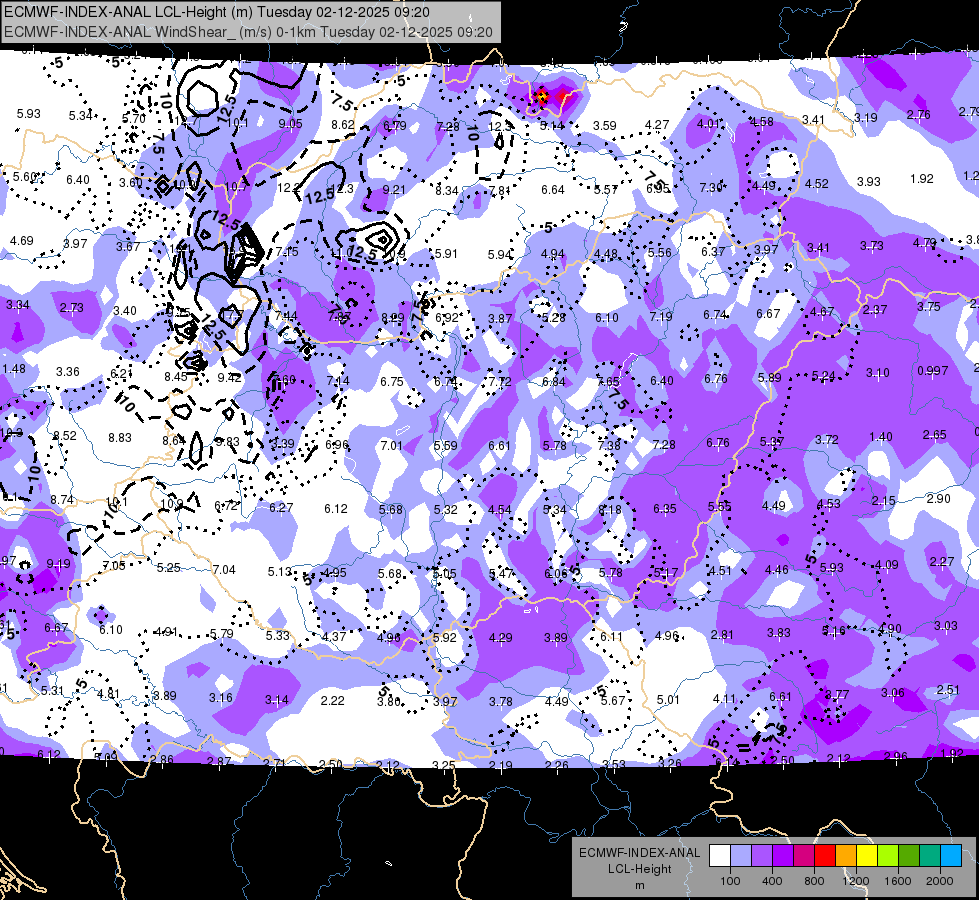979x900 pixels.
Task: Click the legend tick label 1600
Action: tap(897, 881)
